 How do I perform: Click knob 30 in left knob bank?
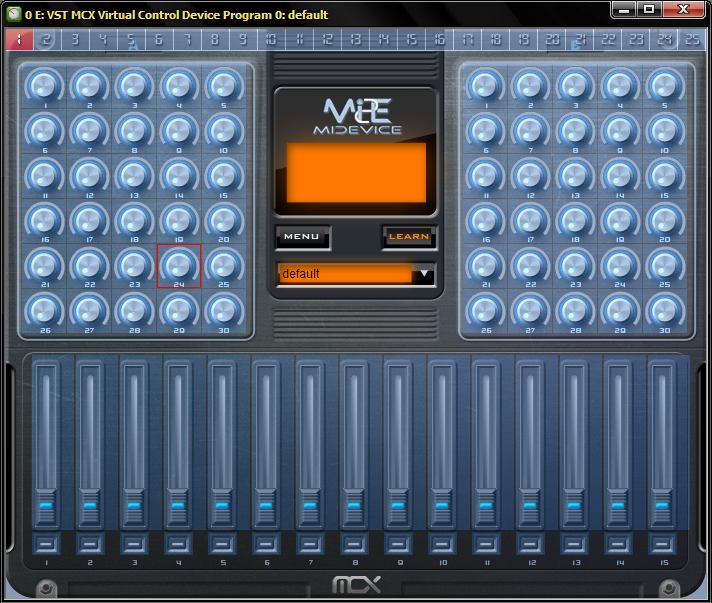[x=223, y=311]
